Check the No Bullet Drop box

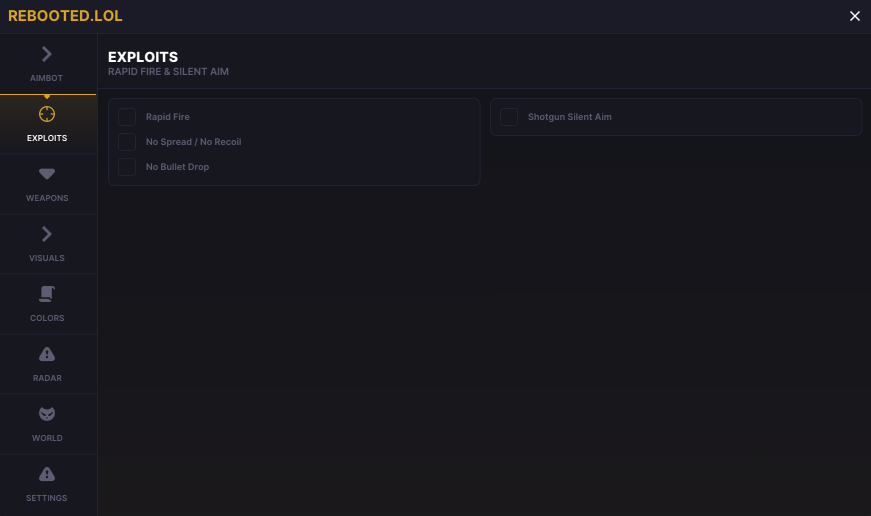pos(127,167)
